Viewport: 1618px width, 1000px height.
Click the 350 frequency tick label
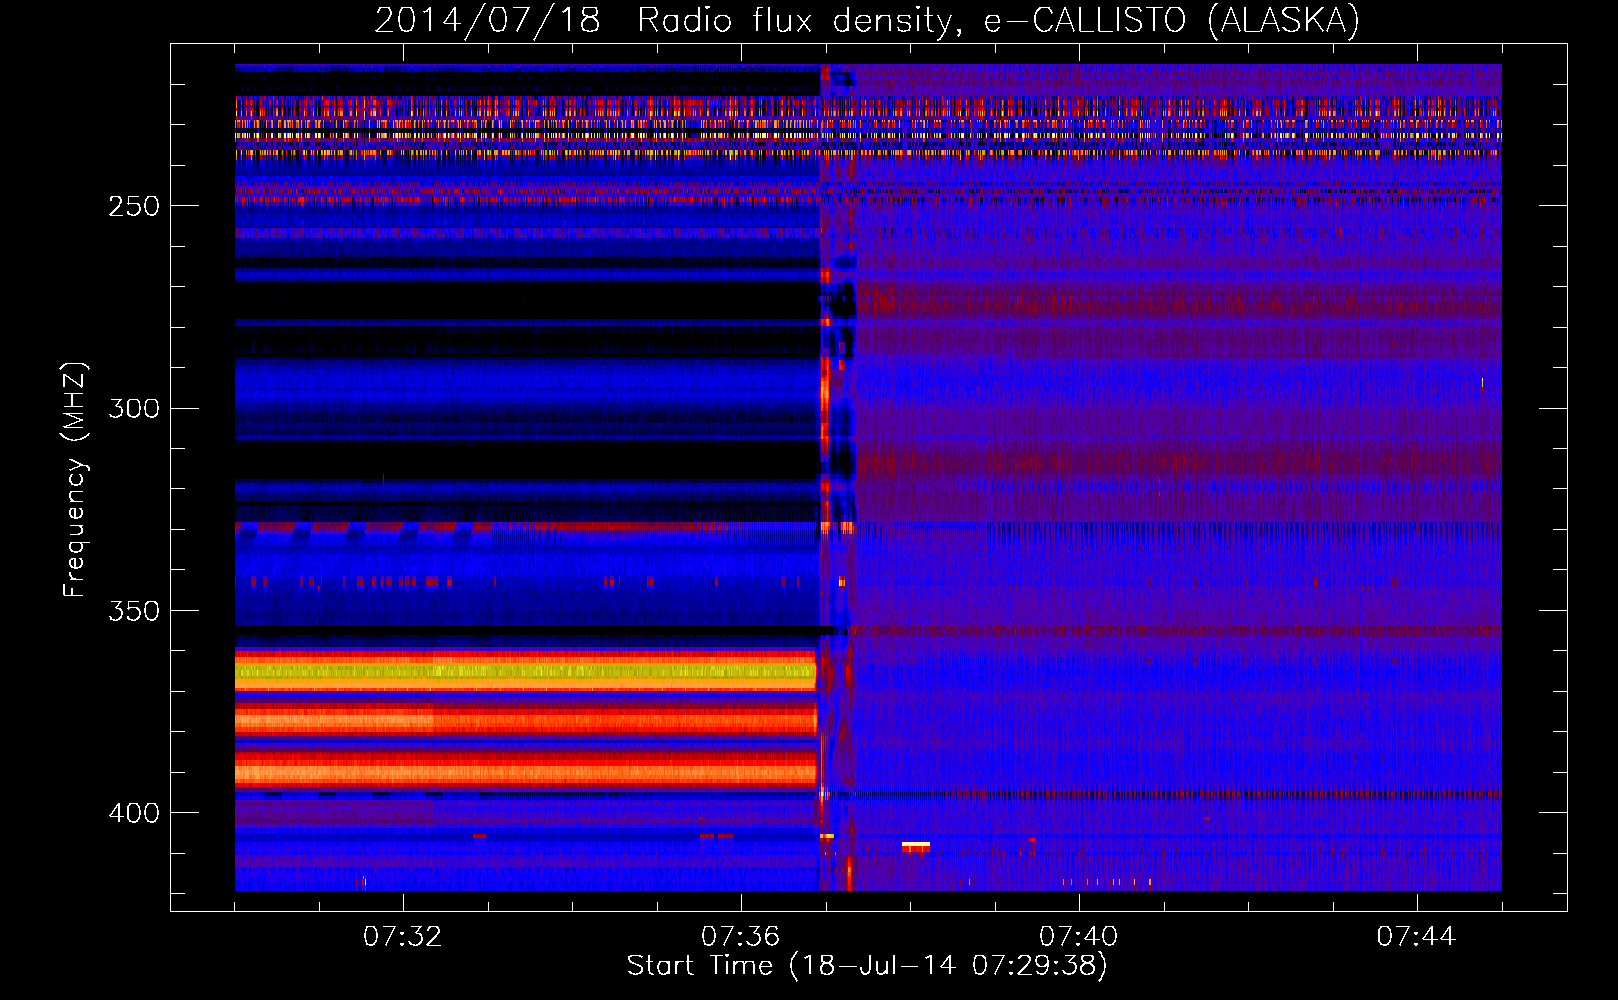(x=134, y=611)
